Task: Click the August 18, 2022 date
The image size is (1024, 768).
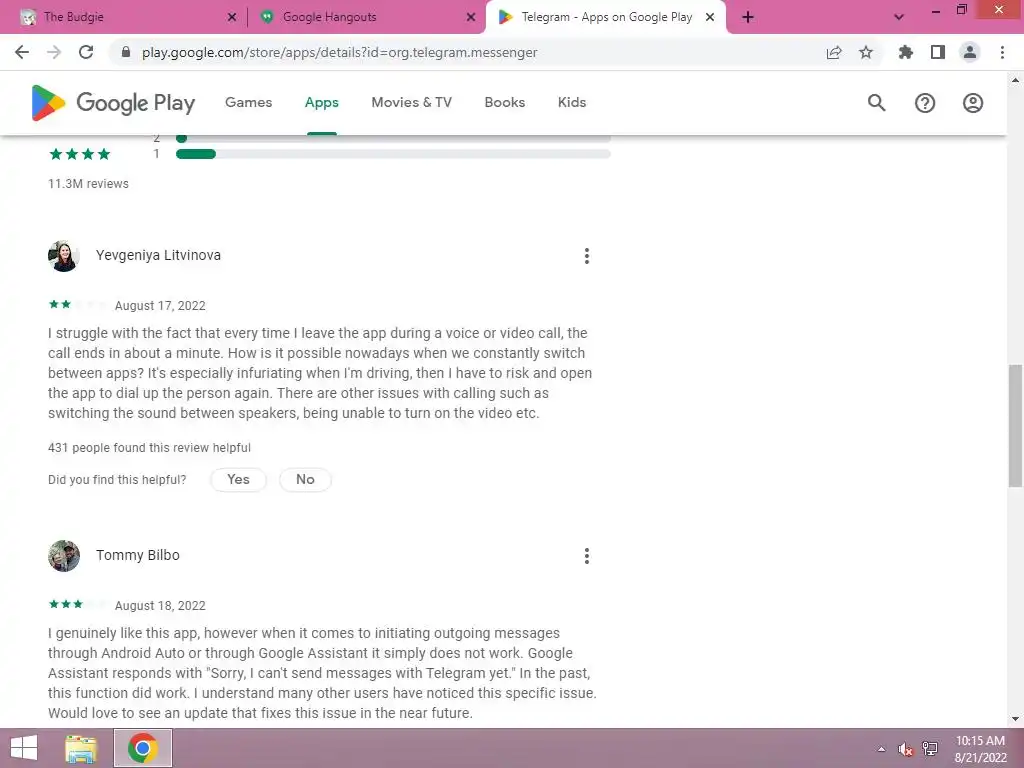Action: click(x=160, y=605)
